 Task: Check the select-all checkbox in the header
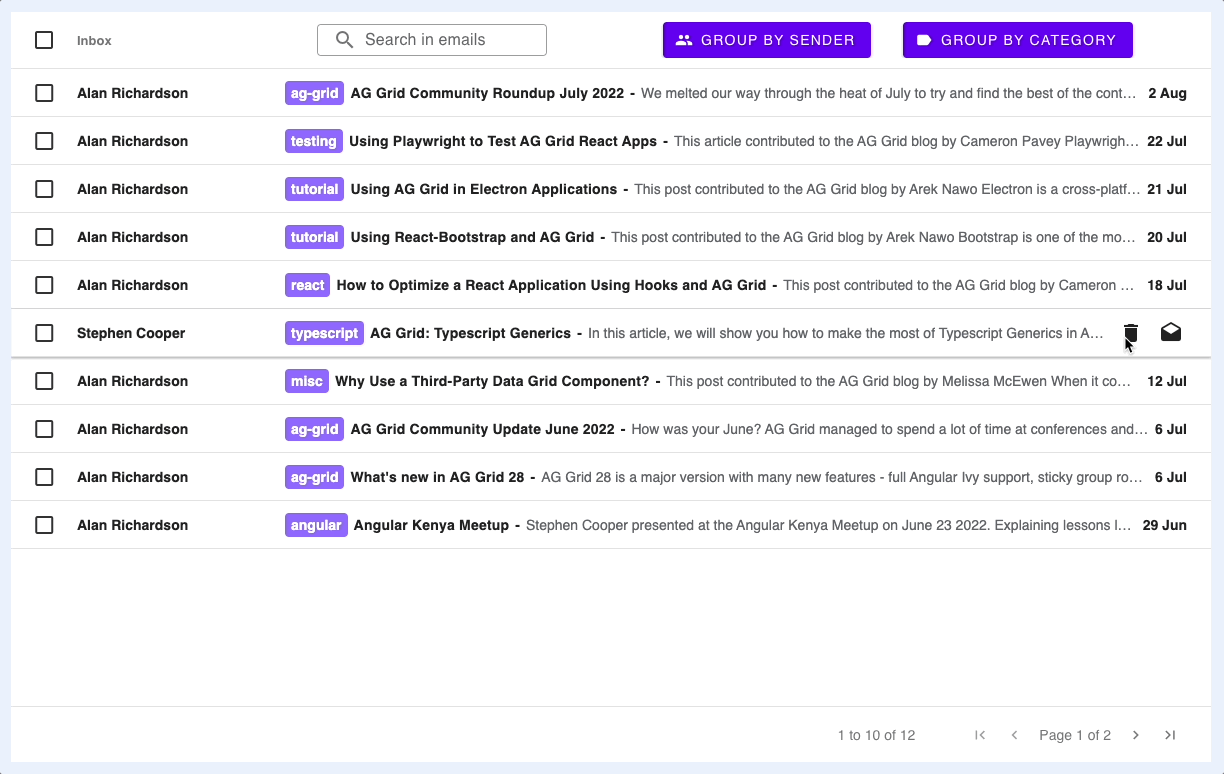44,40
